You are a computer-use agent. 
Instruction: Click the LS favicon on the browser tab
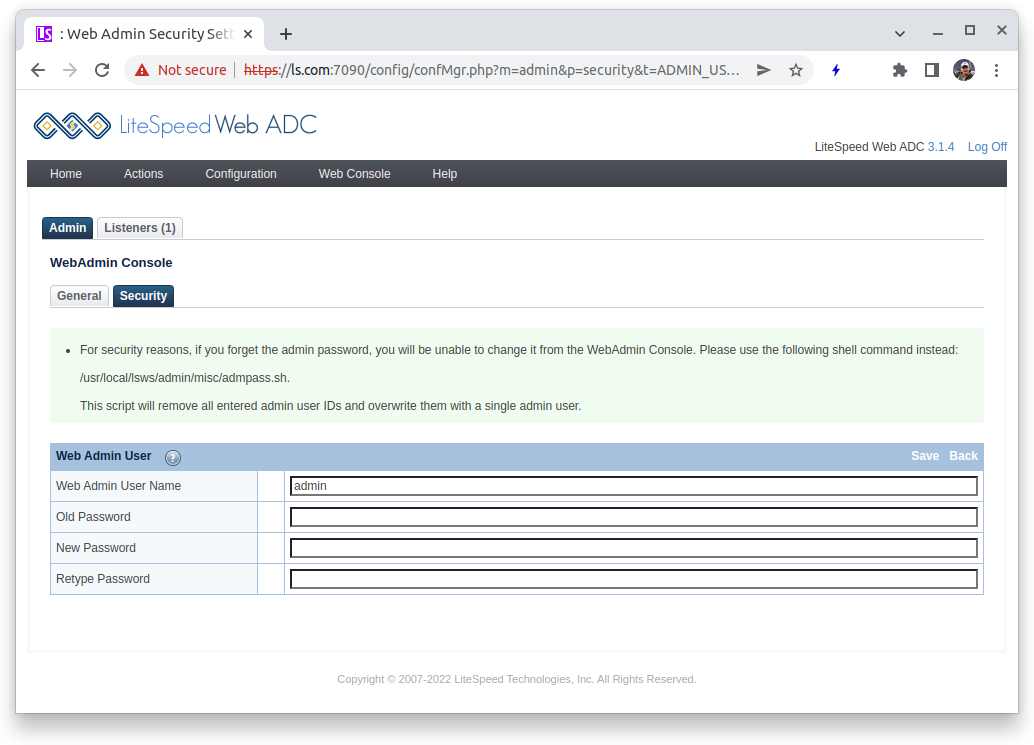(x=44, y=34)
